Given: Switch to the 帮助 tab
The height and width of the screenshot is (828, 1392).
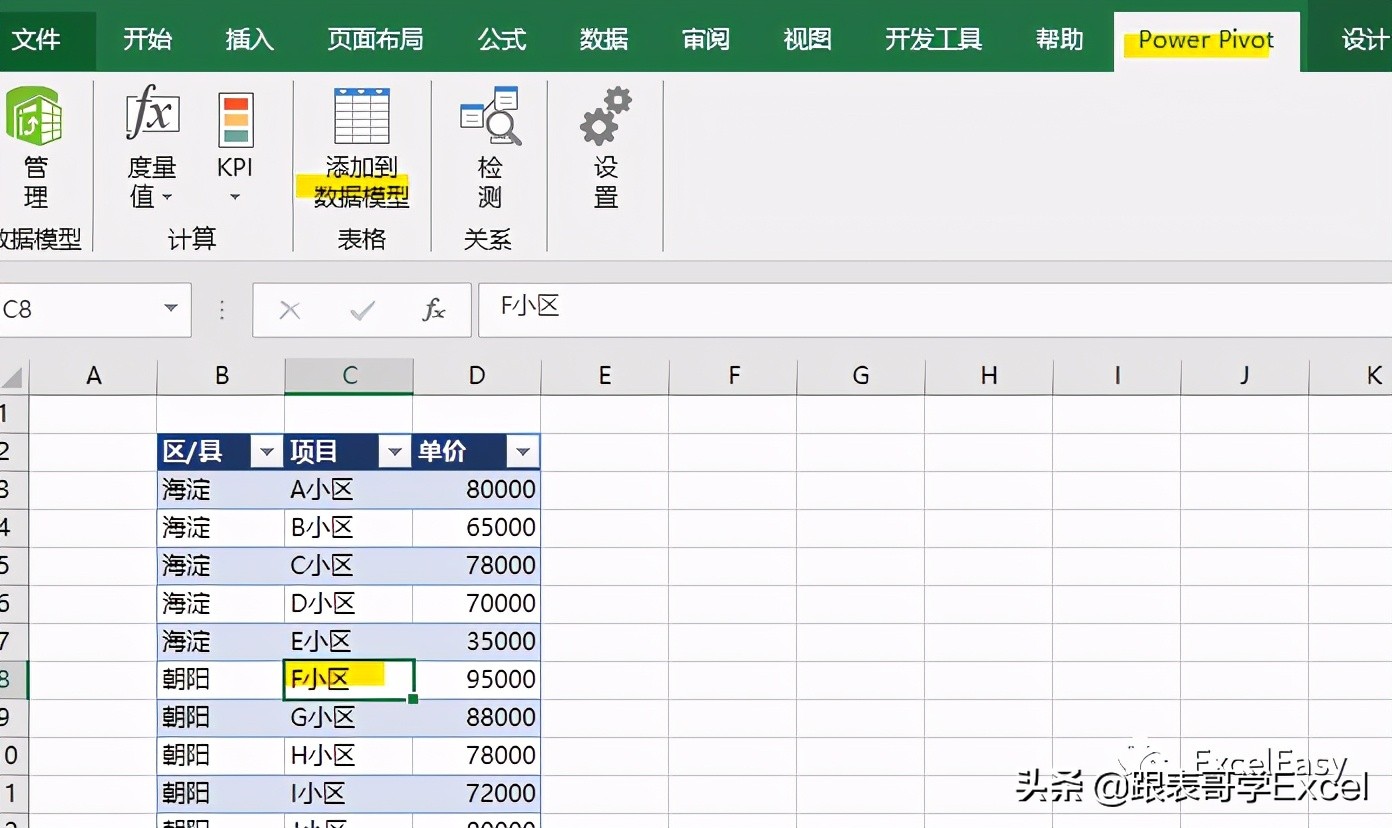Looking at the screenshot, I should (1060, 40).
